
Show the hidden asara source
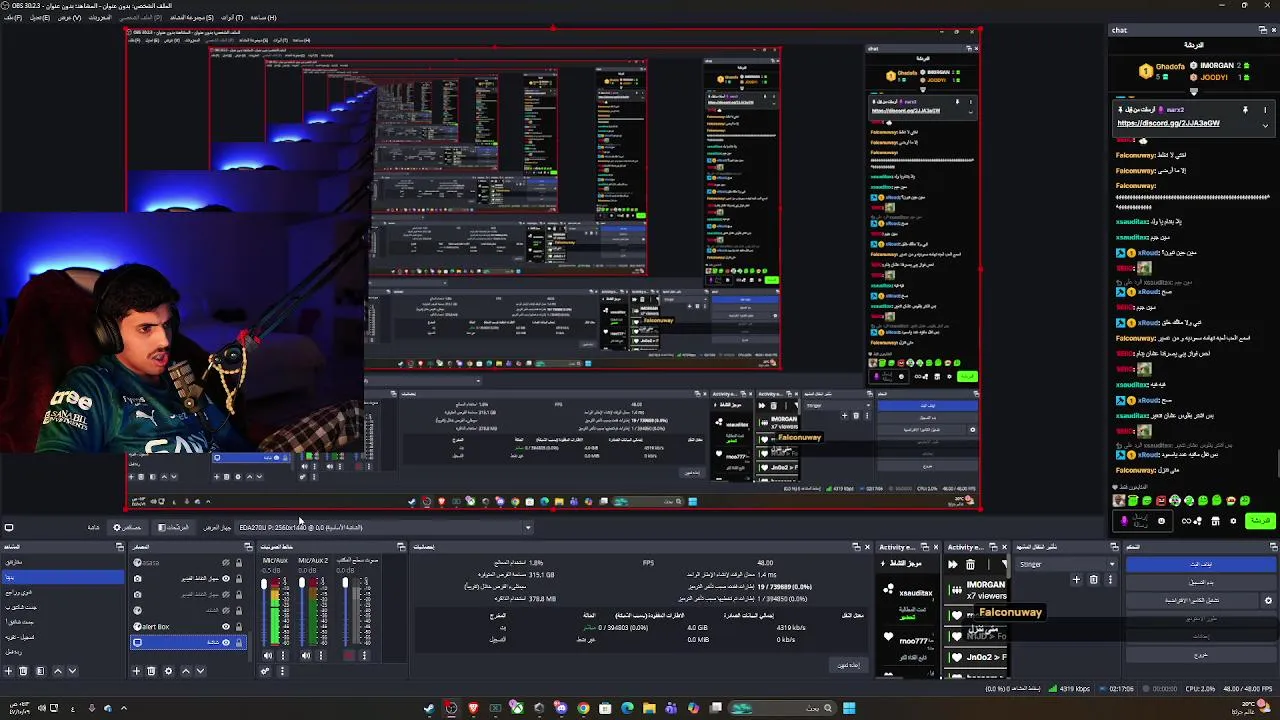(226, 563)
